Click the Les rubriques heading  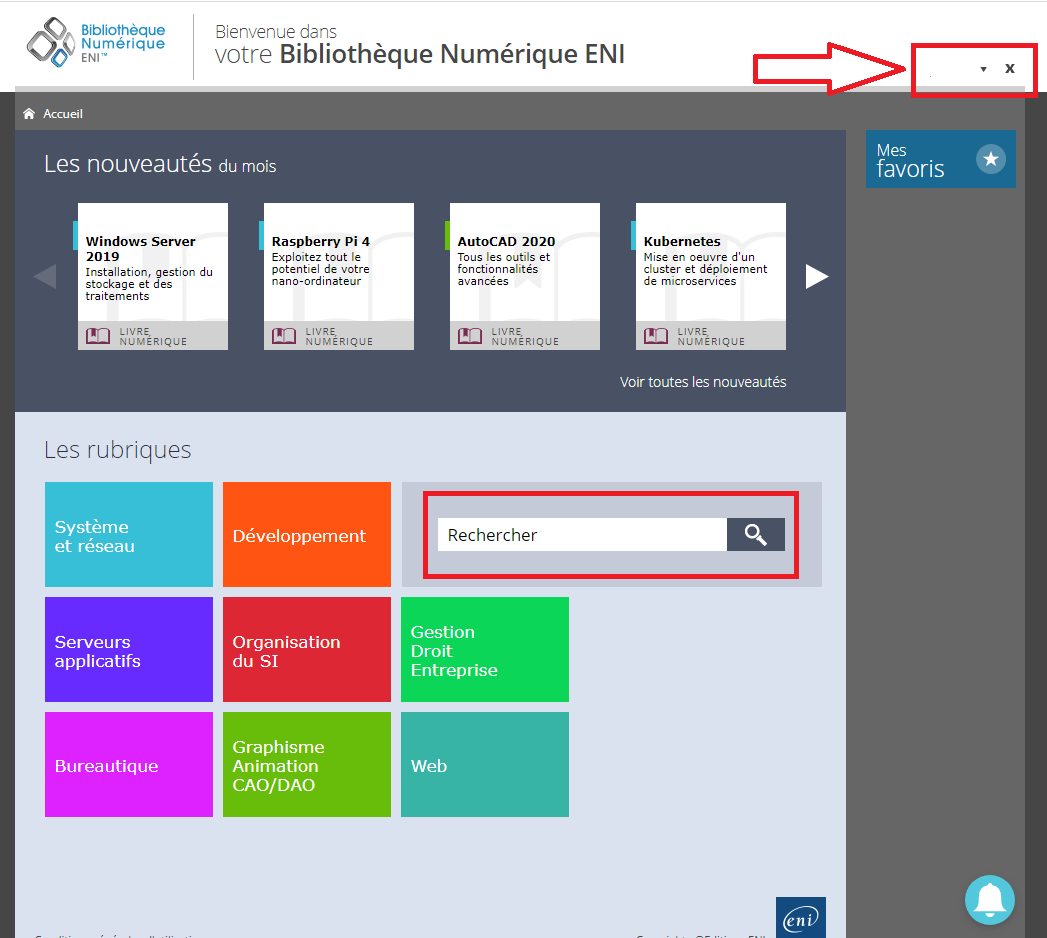tap(118, 450)
